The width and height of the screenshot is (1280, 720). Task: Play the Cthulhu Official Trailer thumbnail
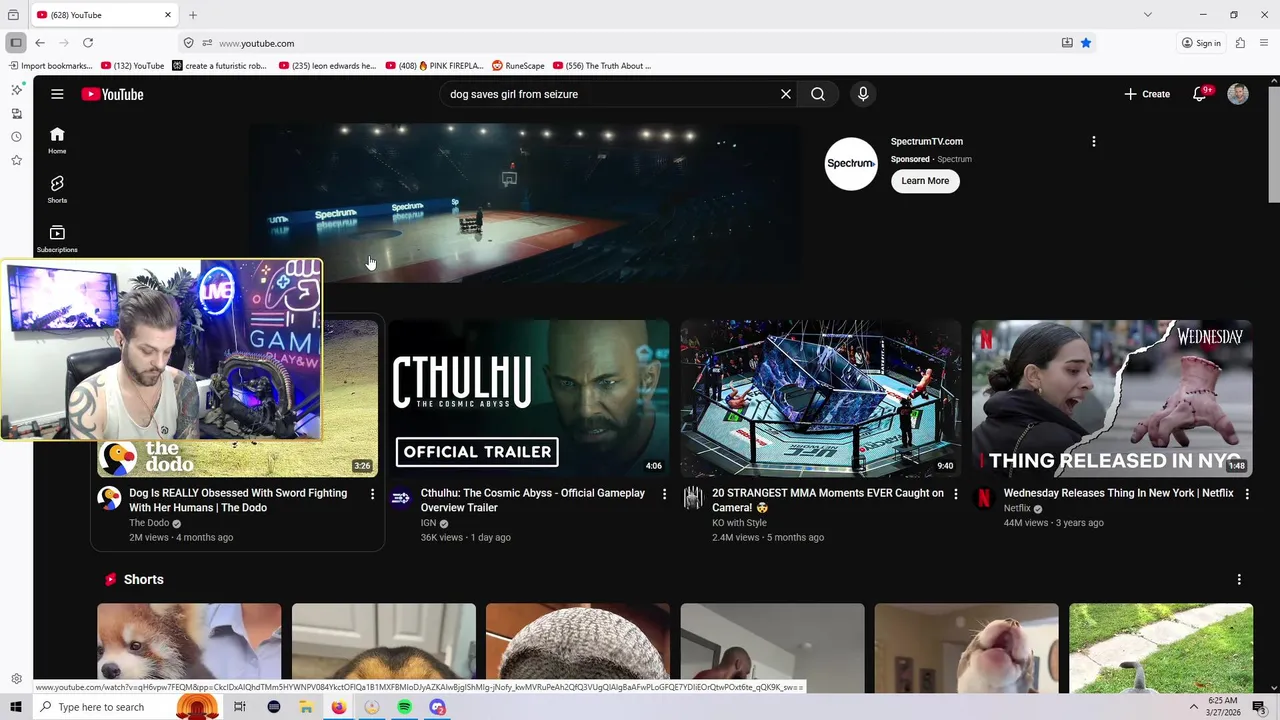(529, 399)
